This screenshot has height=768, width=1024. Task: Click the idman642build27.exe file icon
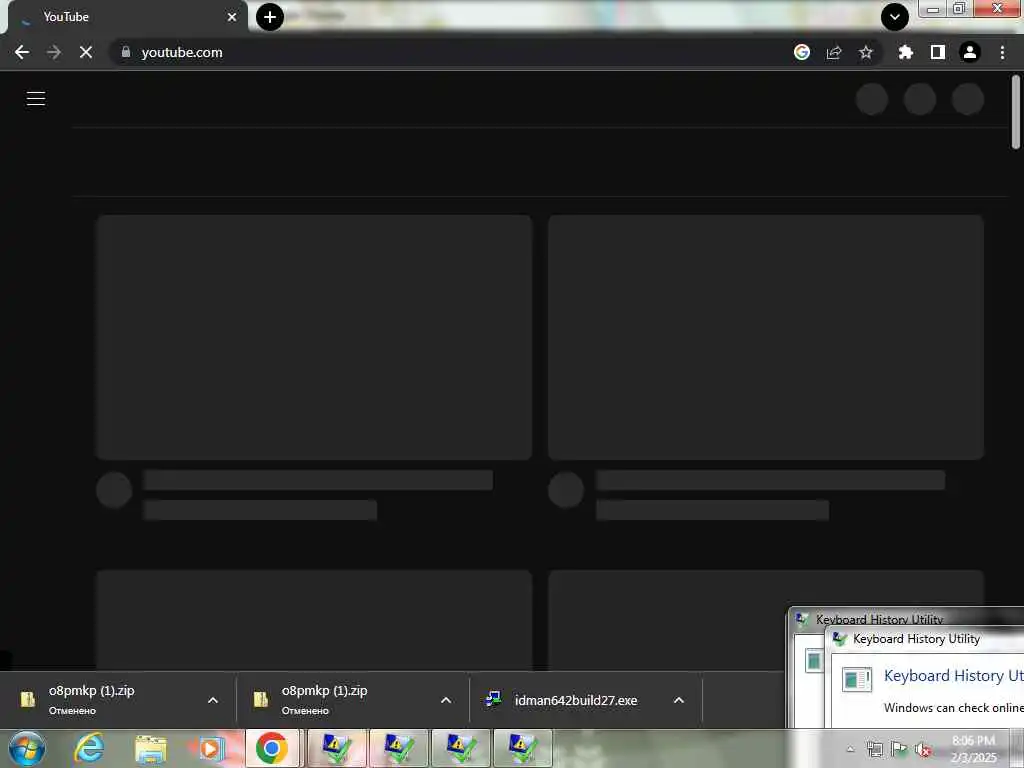(493, 700)
